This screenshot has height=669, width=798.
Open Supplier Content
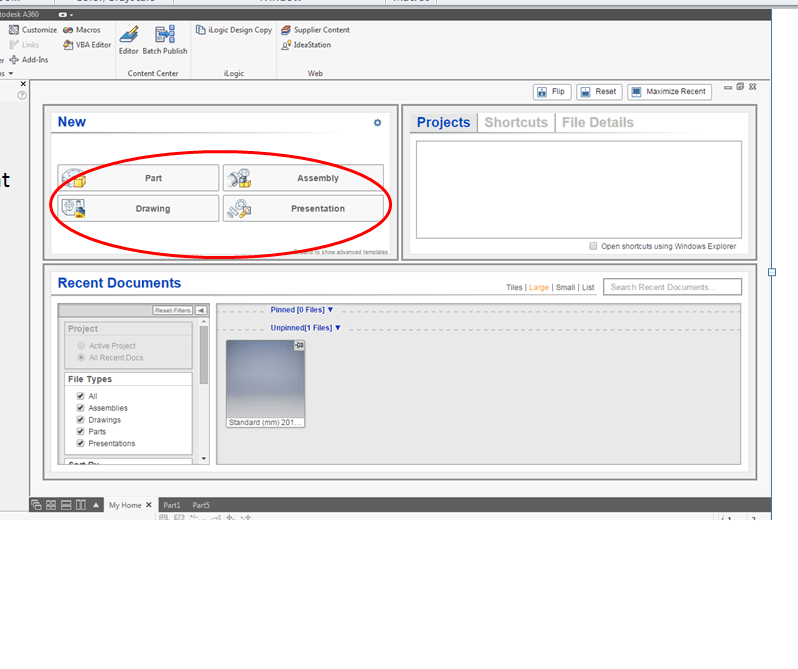click(x=315, y=30)
